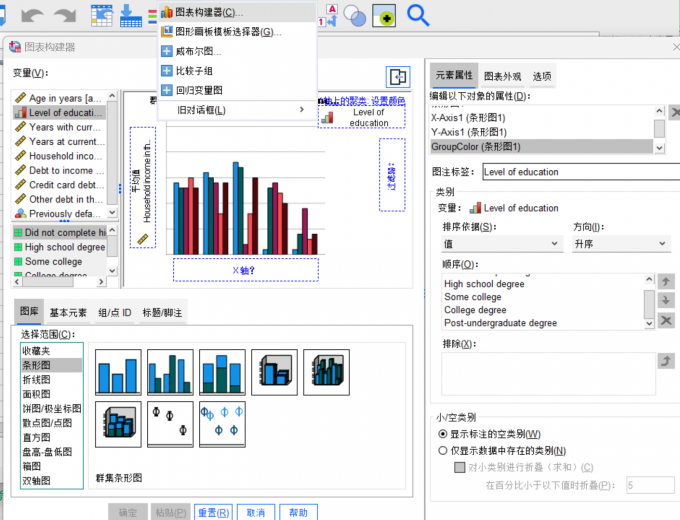This screenshot has width=680, height=520.
Task: Choose 回归变量图 regression variable plots item
Action: [238, 90]
